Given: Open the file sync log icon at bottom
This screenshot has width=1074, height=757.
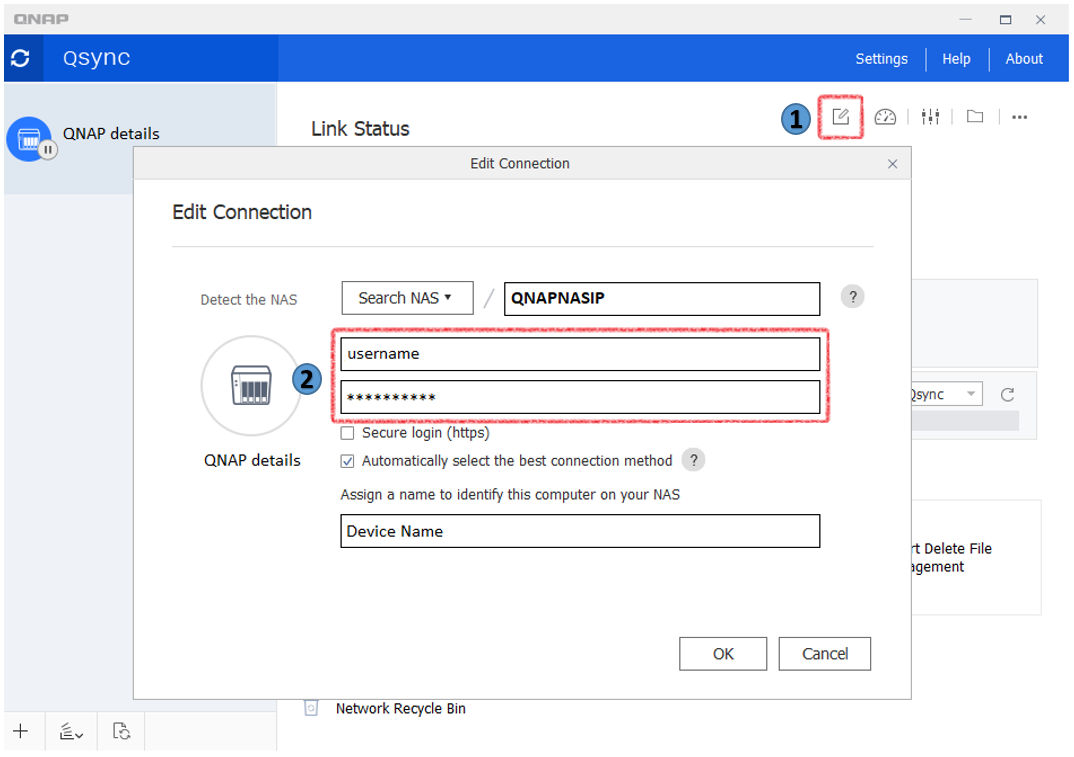Looking at the screenshot, I should [x=121, y=731].
